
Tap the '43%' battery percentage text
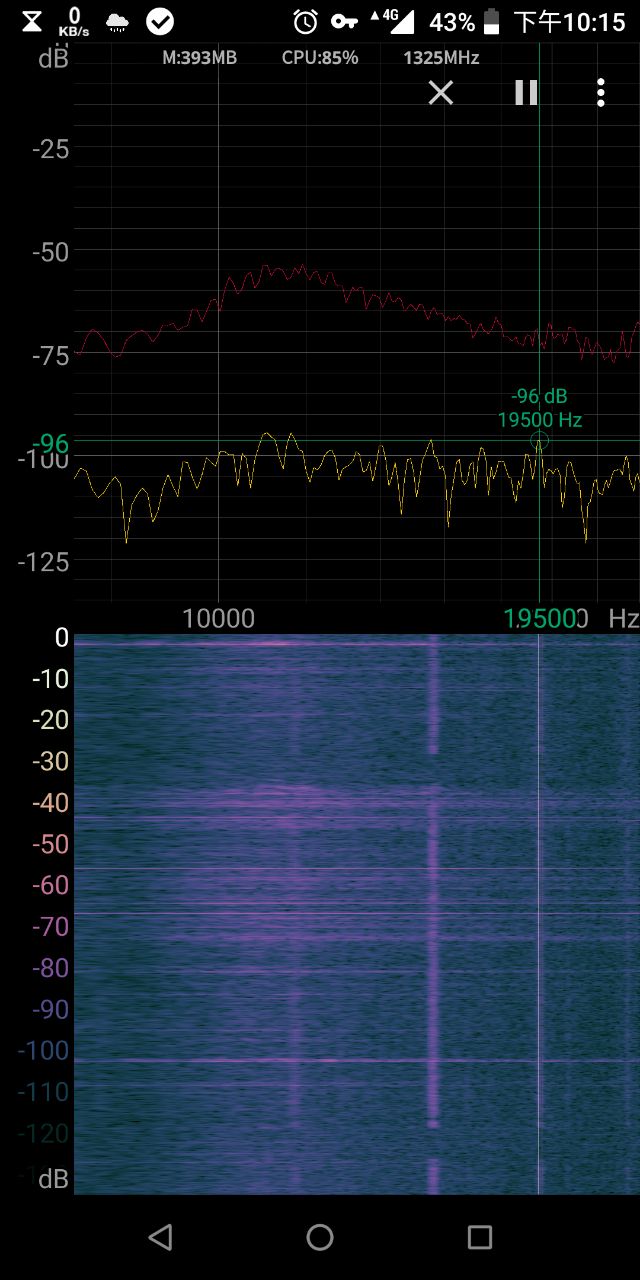(452, 22)
